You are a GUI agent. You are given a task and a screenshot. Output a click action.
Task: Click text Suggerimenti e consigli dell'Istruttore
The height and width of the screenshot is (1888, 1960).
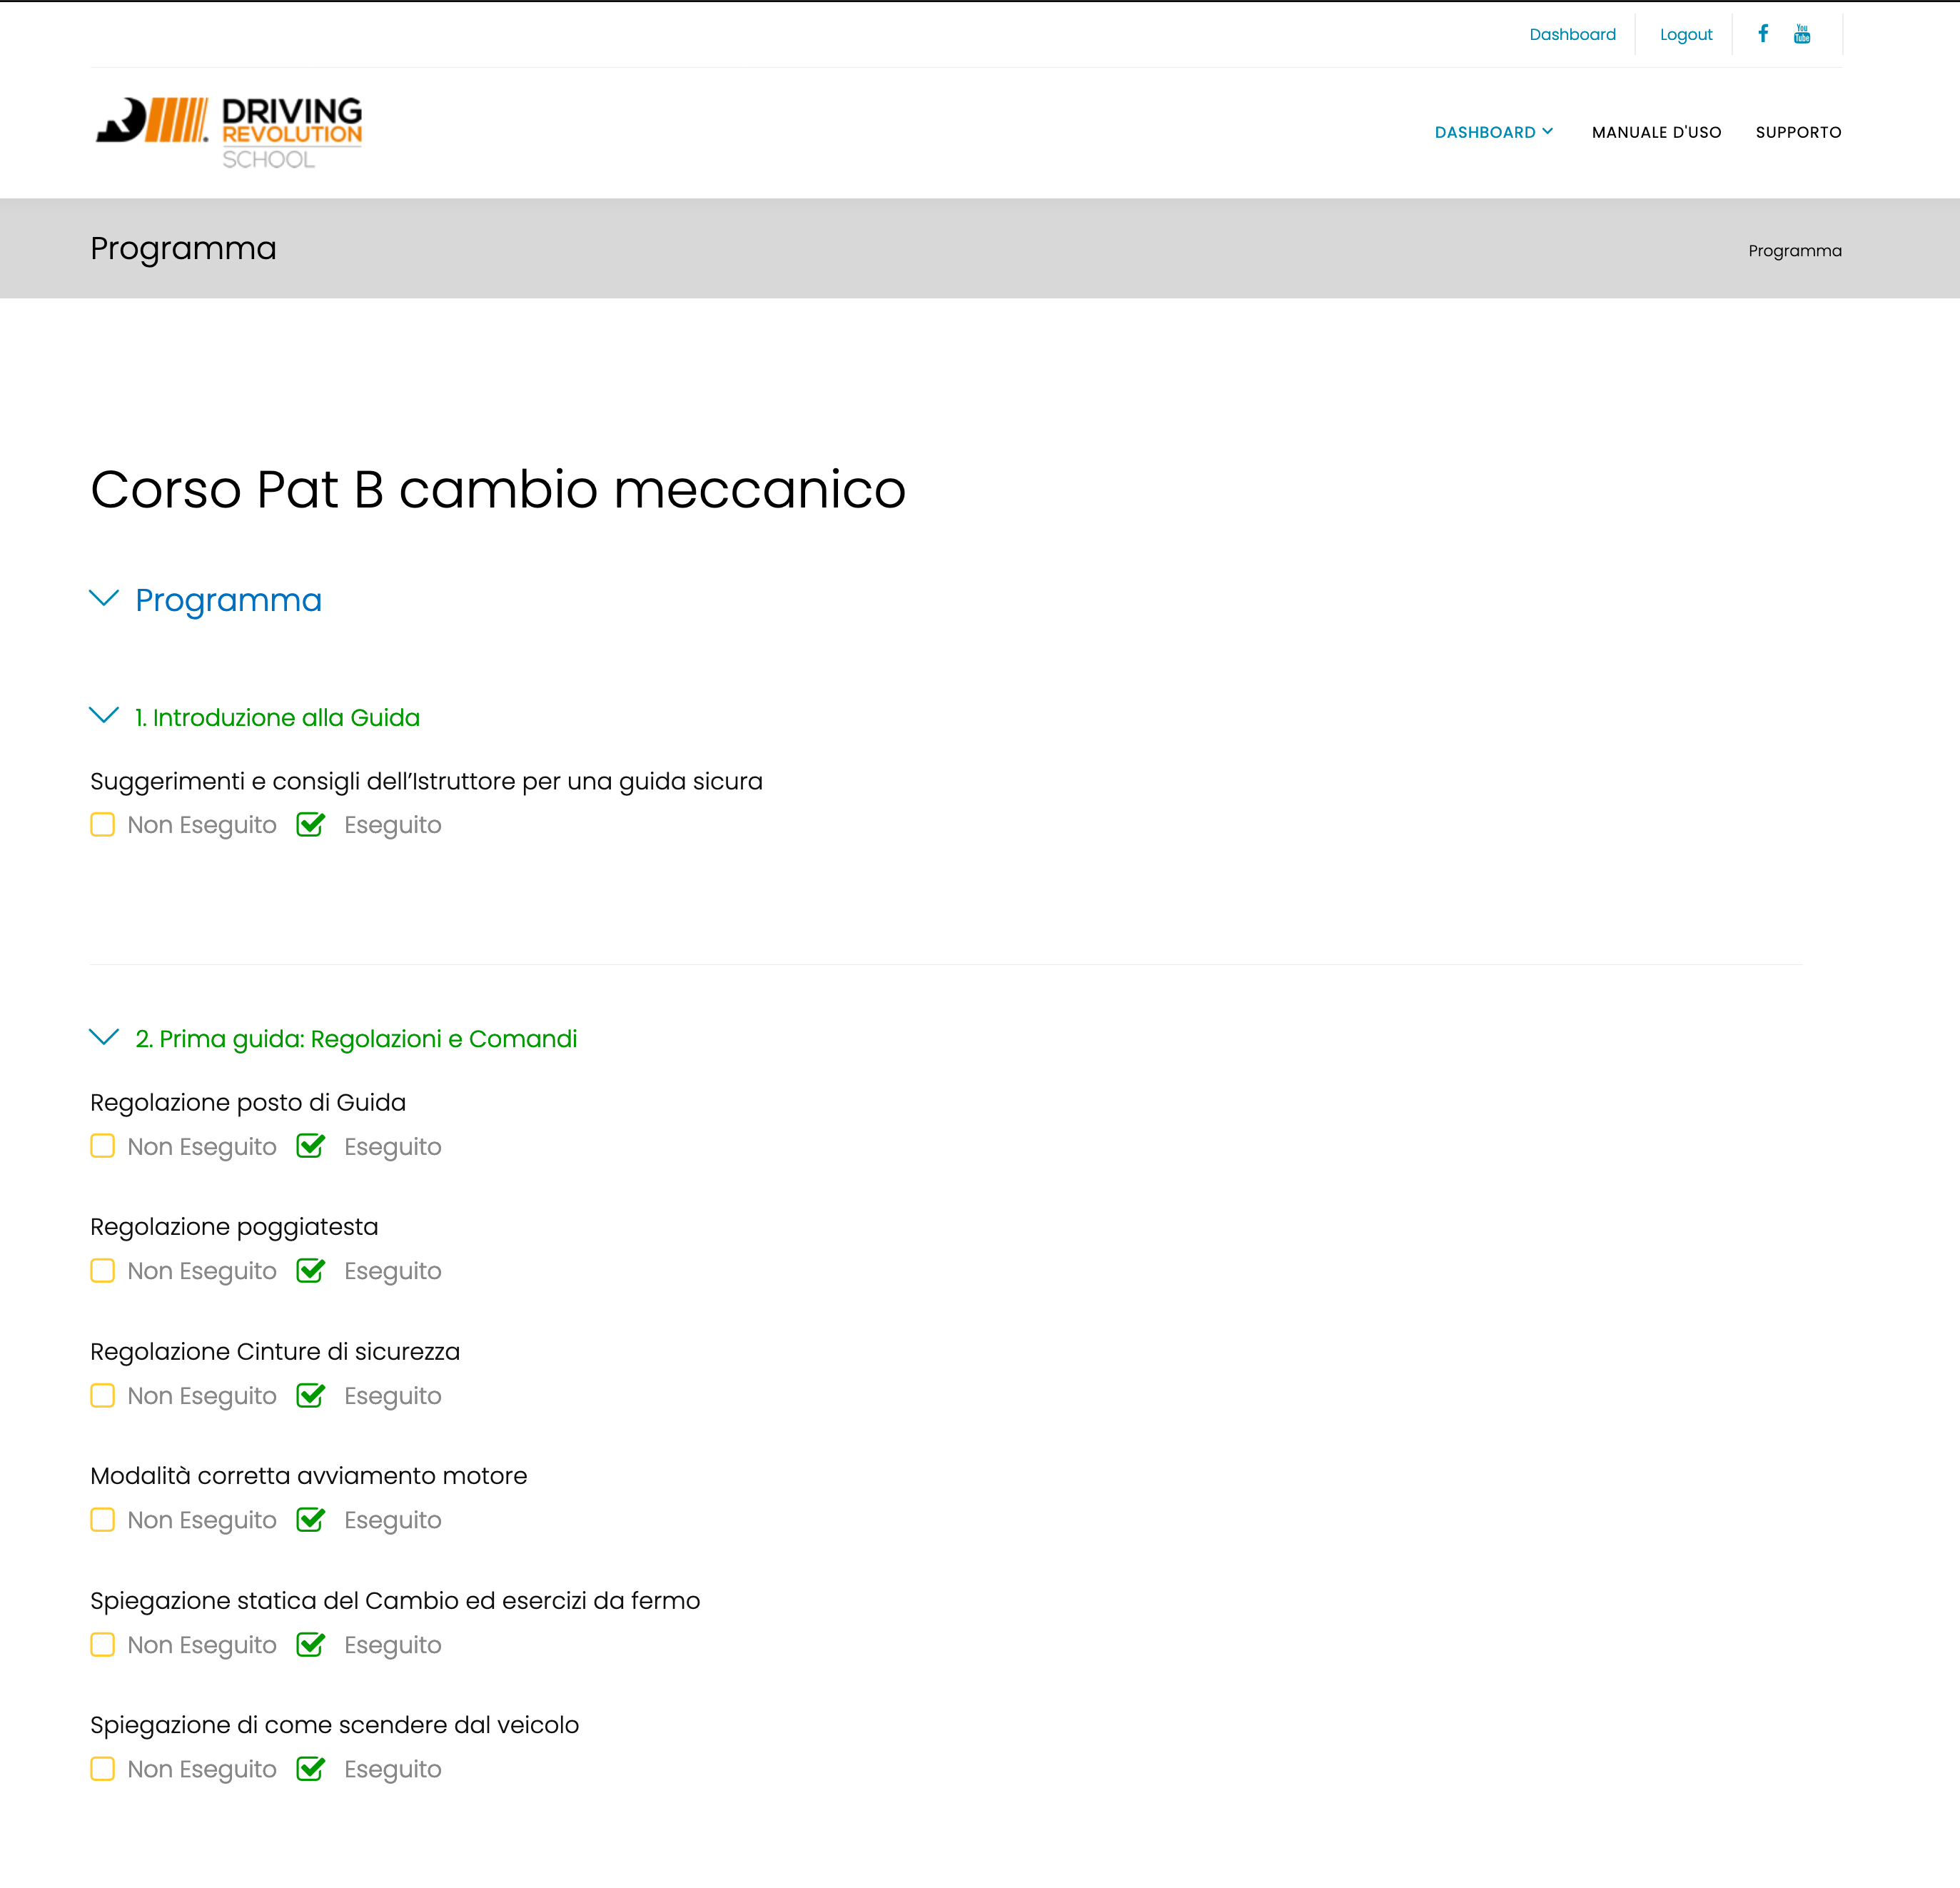point(426,781)
